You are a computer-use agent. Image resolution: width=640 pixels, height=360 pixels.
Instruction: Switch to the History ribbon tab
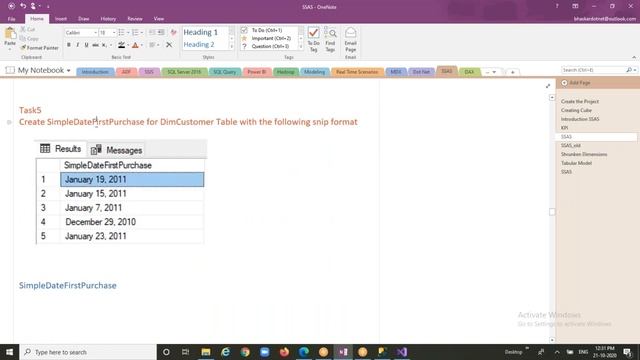(108, 19)
